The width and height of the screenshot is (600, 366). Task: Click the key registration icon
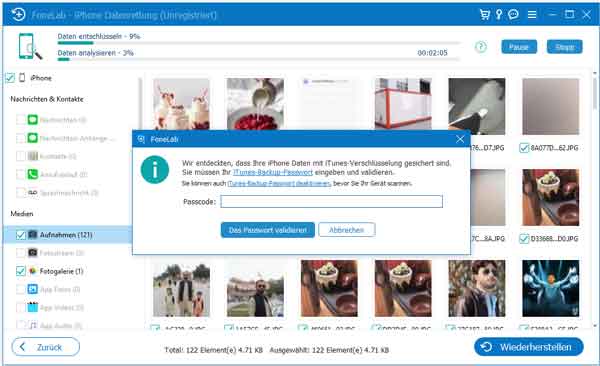point(499,15)
